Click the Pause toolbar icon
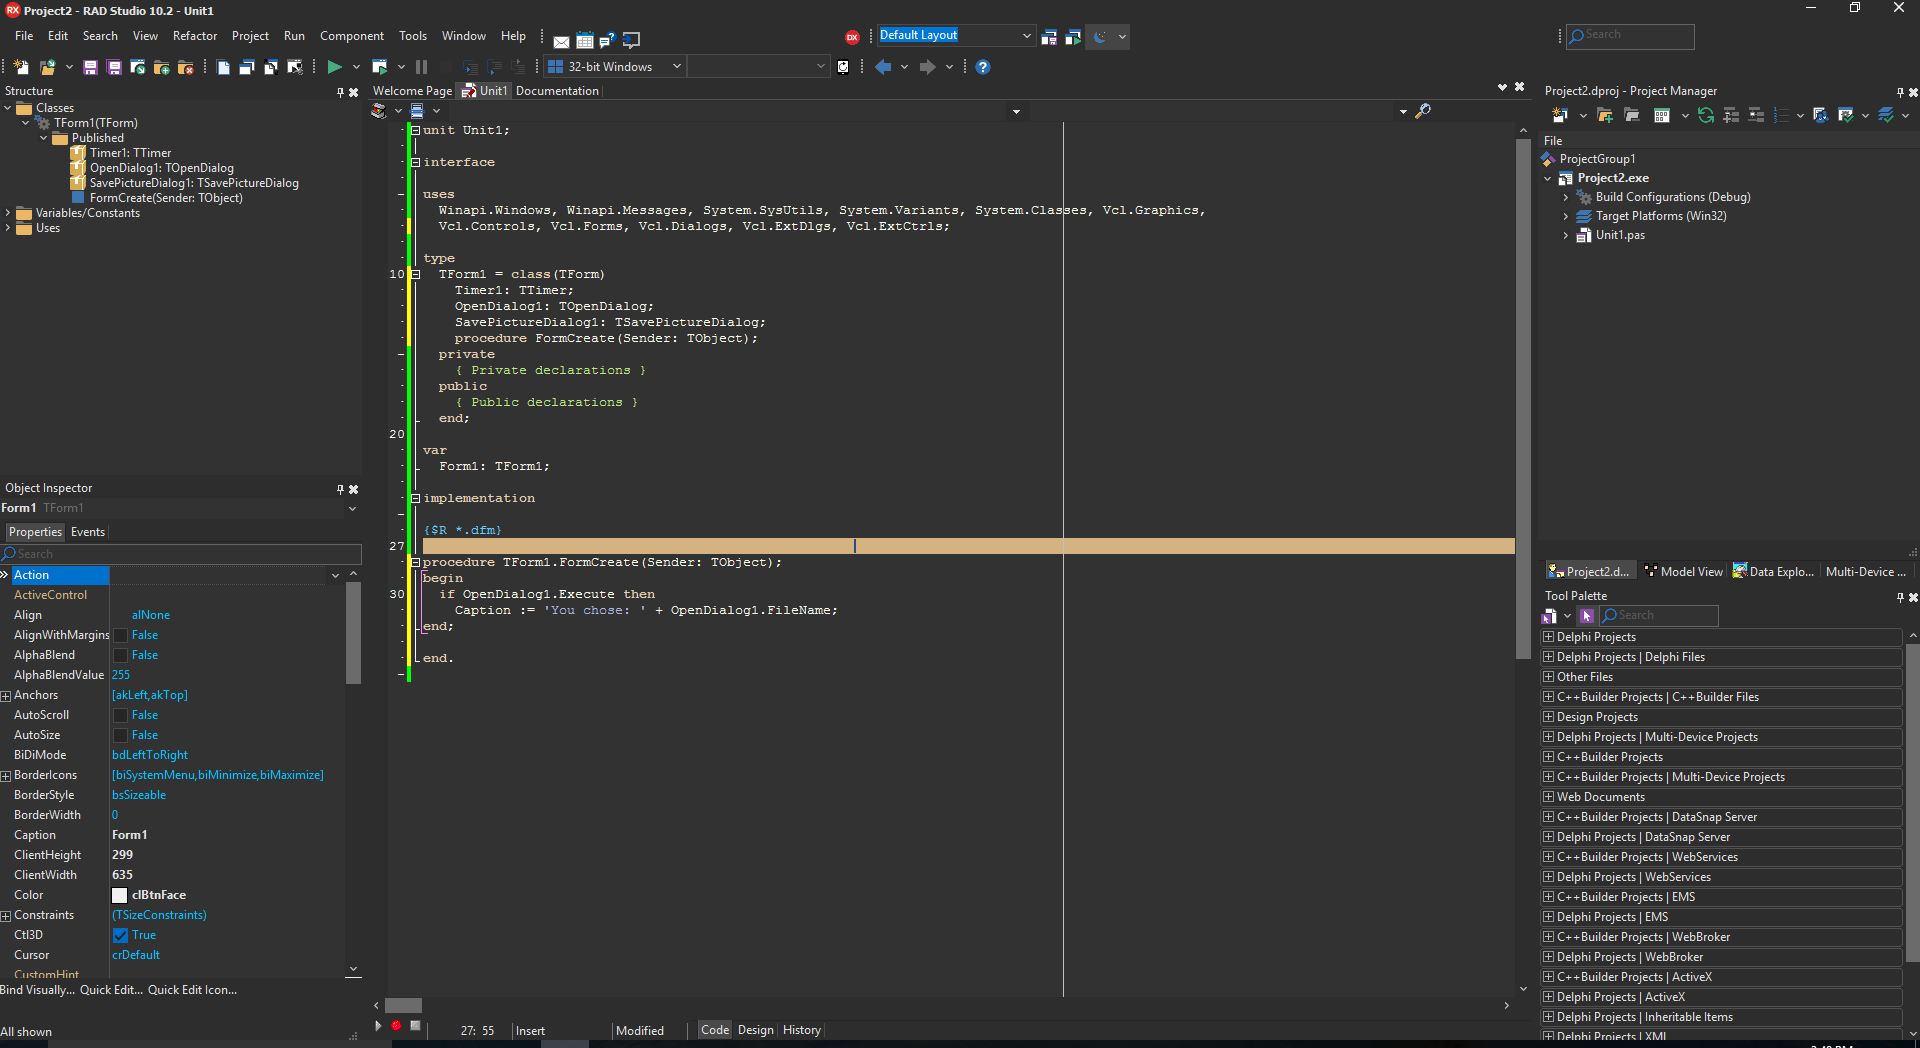 click(x=422, y=67)
